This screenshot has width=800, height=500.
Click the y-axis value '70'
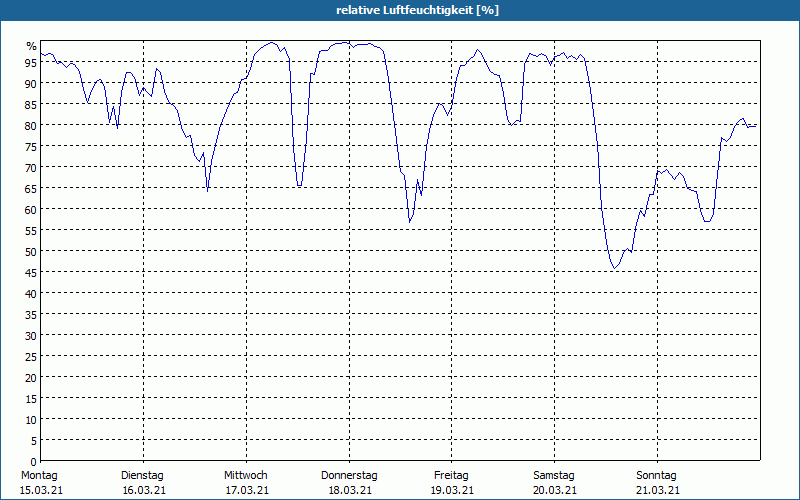(31, 167)
